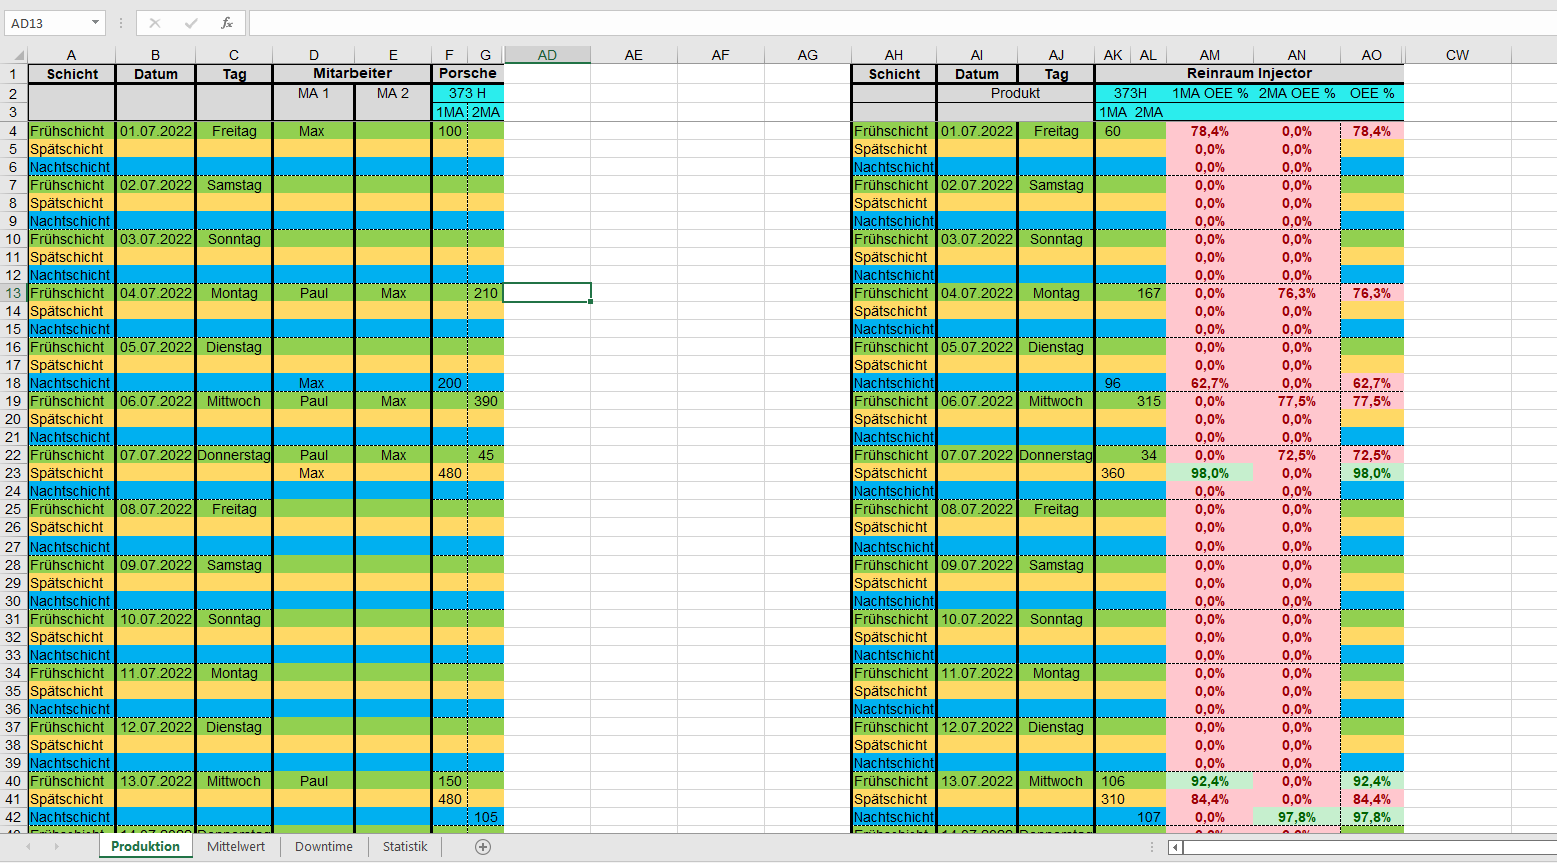This screenshot has height=863, width=1557.
Task: Select the date 13.07.2022 in column AI
Action: 977,781
